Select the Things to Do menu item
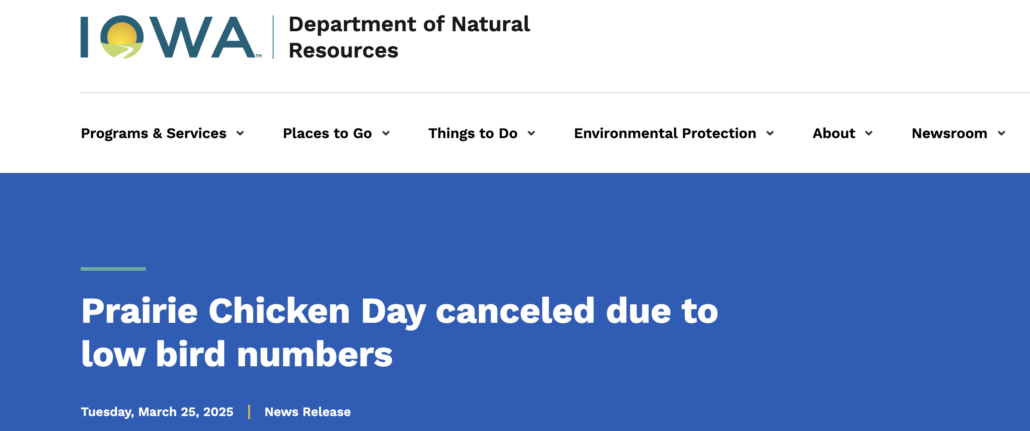The height and width of the screenshot is (431, 1030). (x=473, y=133)
